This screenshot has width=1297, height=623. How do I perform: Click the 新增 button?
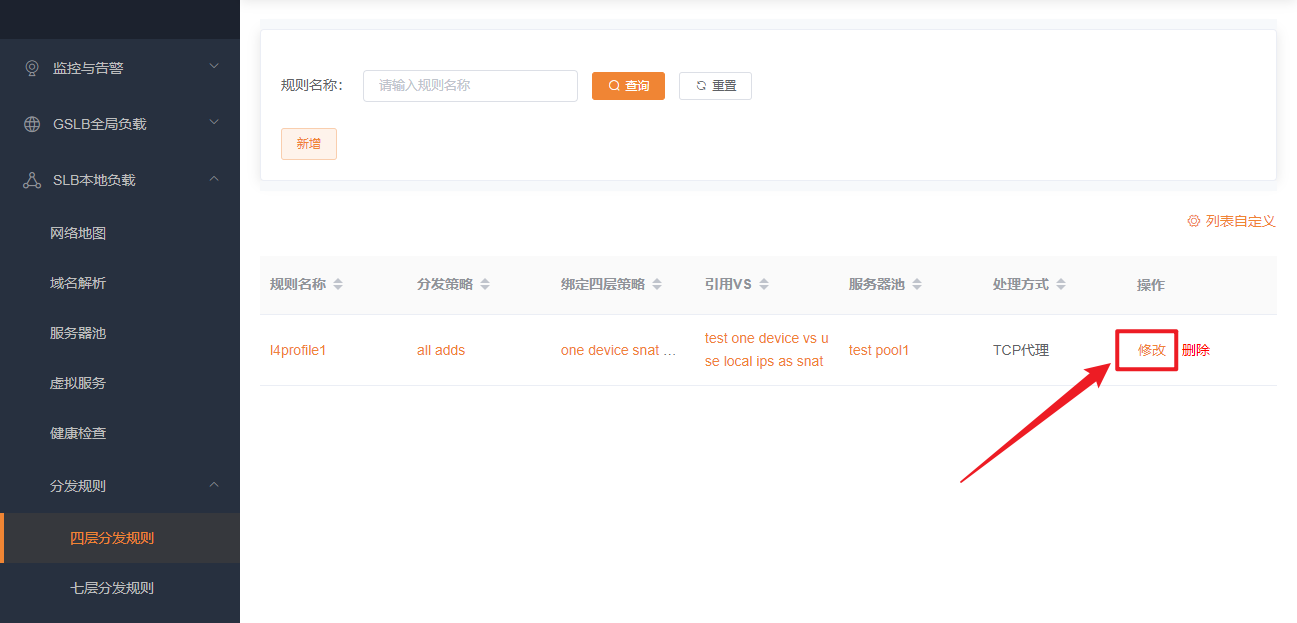pos(308,144)
